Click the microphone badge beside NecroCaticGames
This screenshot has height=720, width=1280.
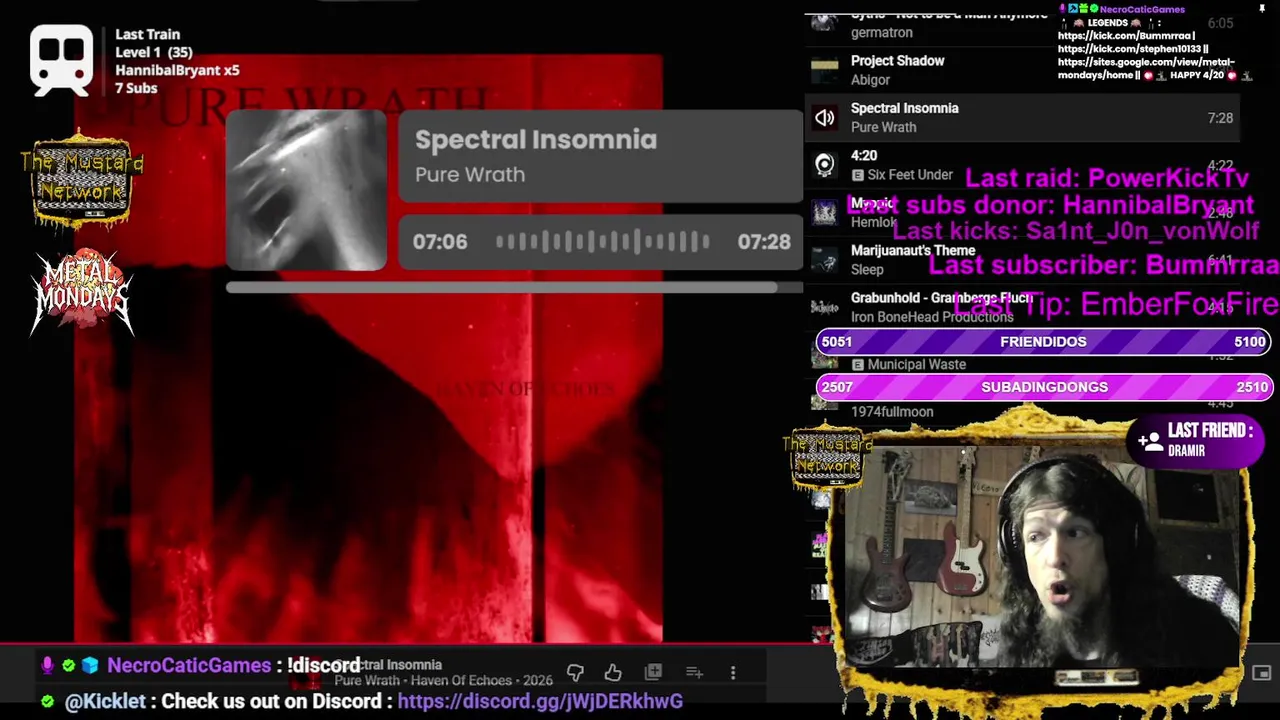(x=47, y=665)
